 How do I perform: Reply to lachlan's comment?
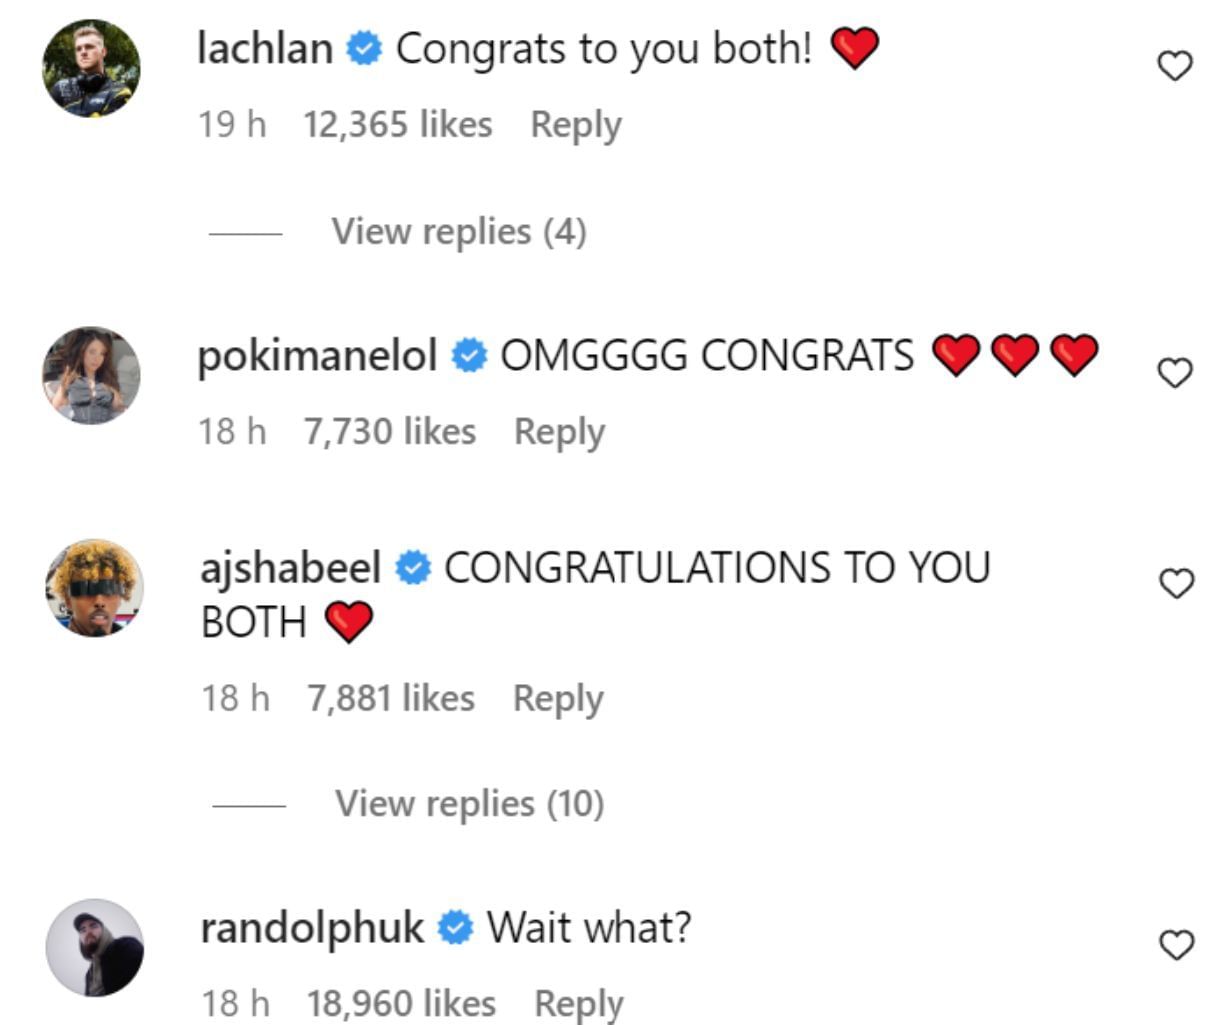(577, 123)
